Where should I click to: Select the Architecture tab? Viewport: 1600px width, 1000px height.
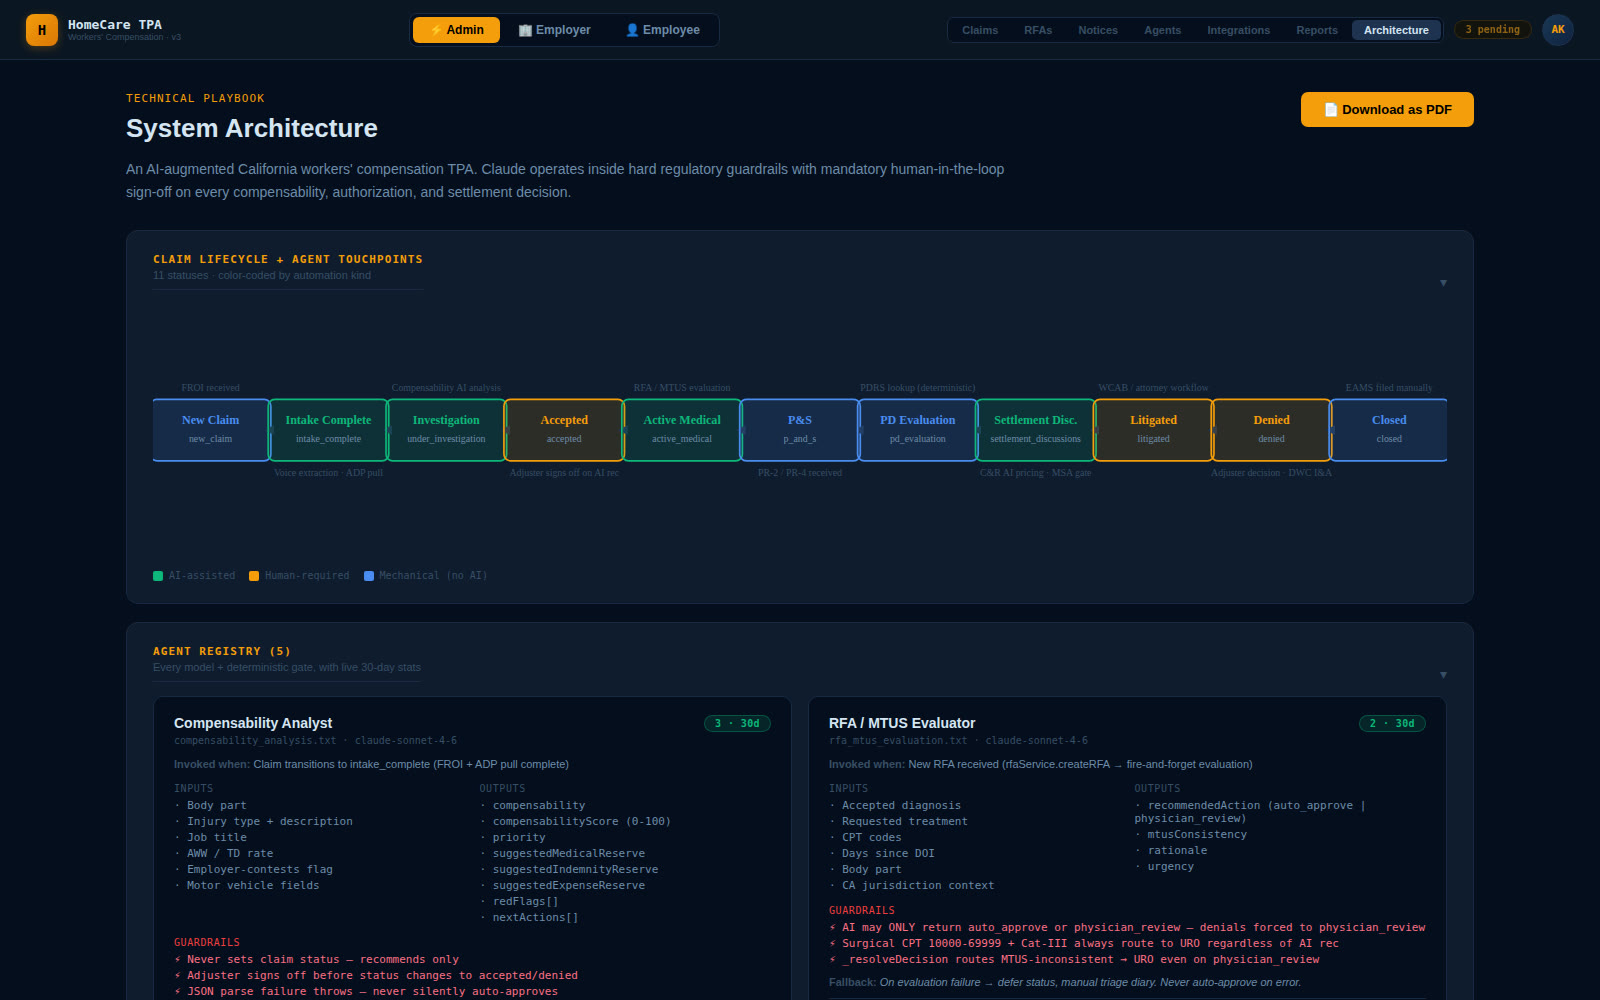(1396, 30)
